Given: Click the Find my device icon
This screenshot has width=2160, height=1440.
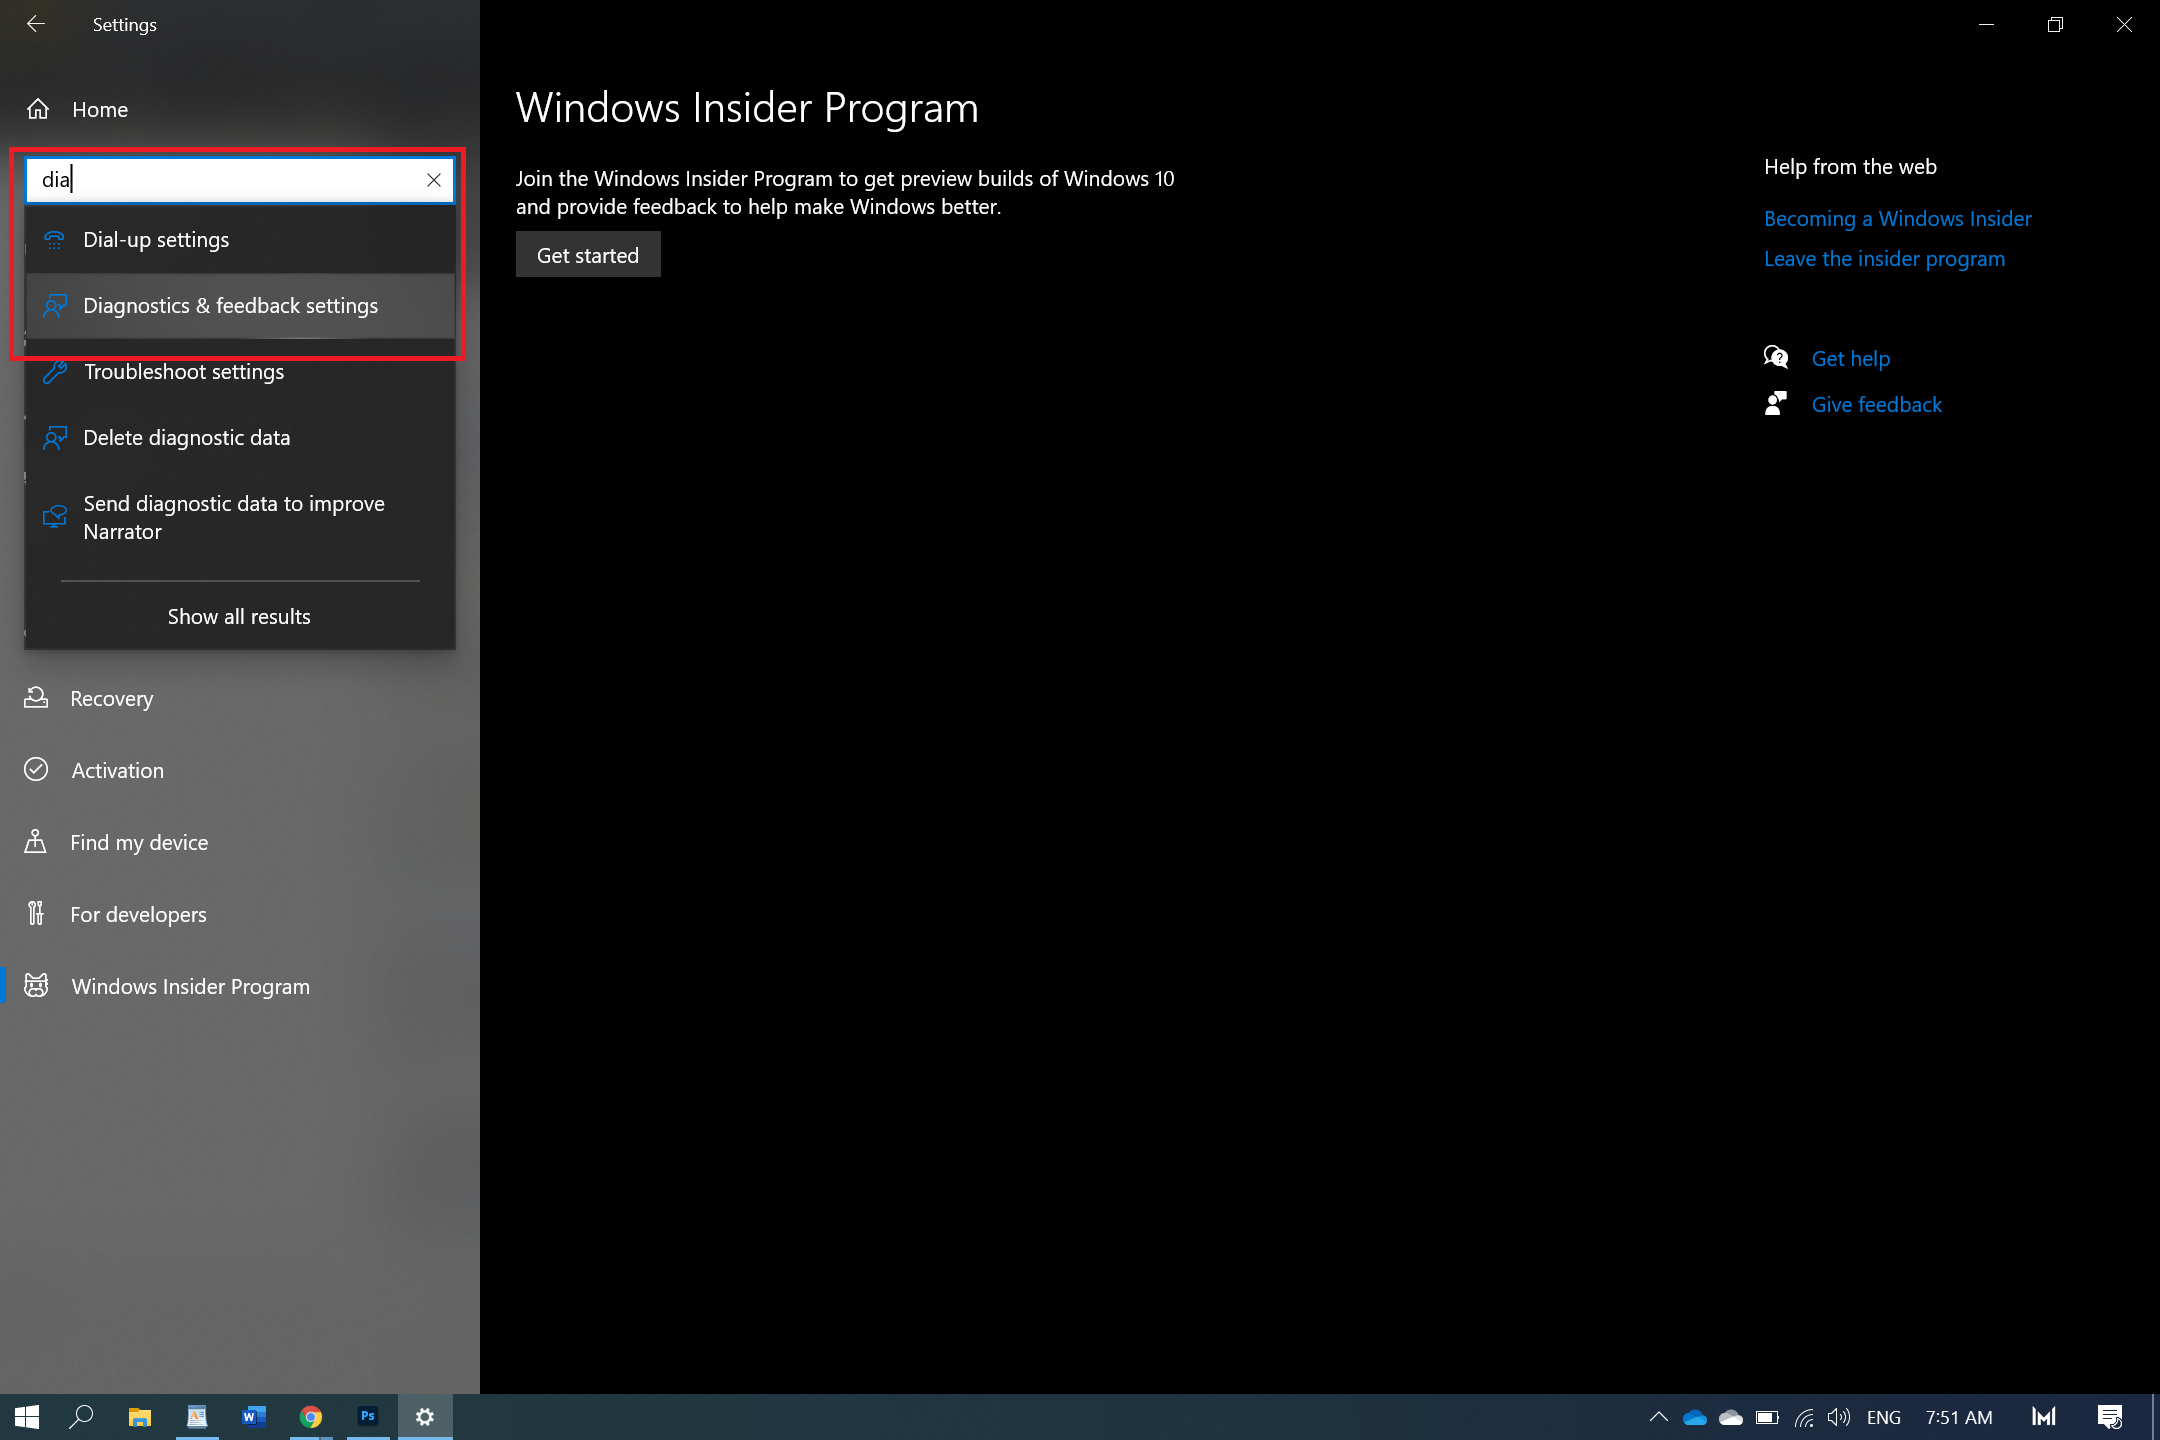Looking at the screenshot, I should (x=35, y=842).
